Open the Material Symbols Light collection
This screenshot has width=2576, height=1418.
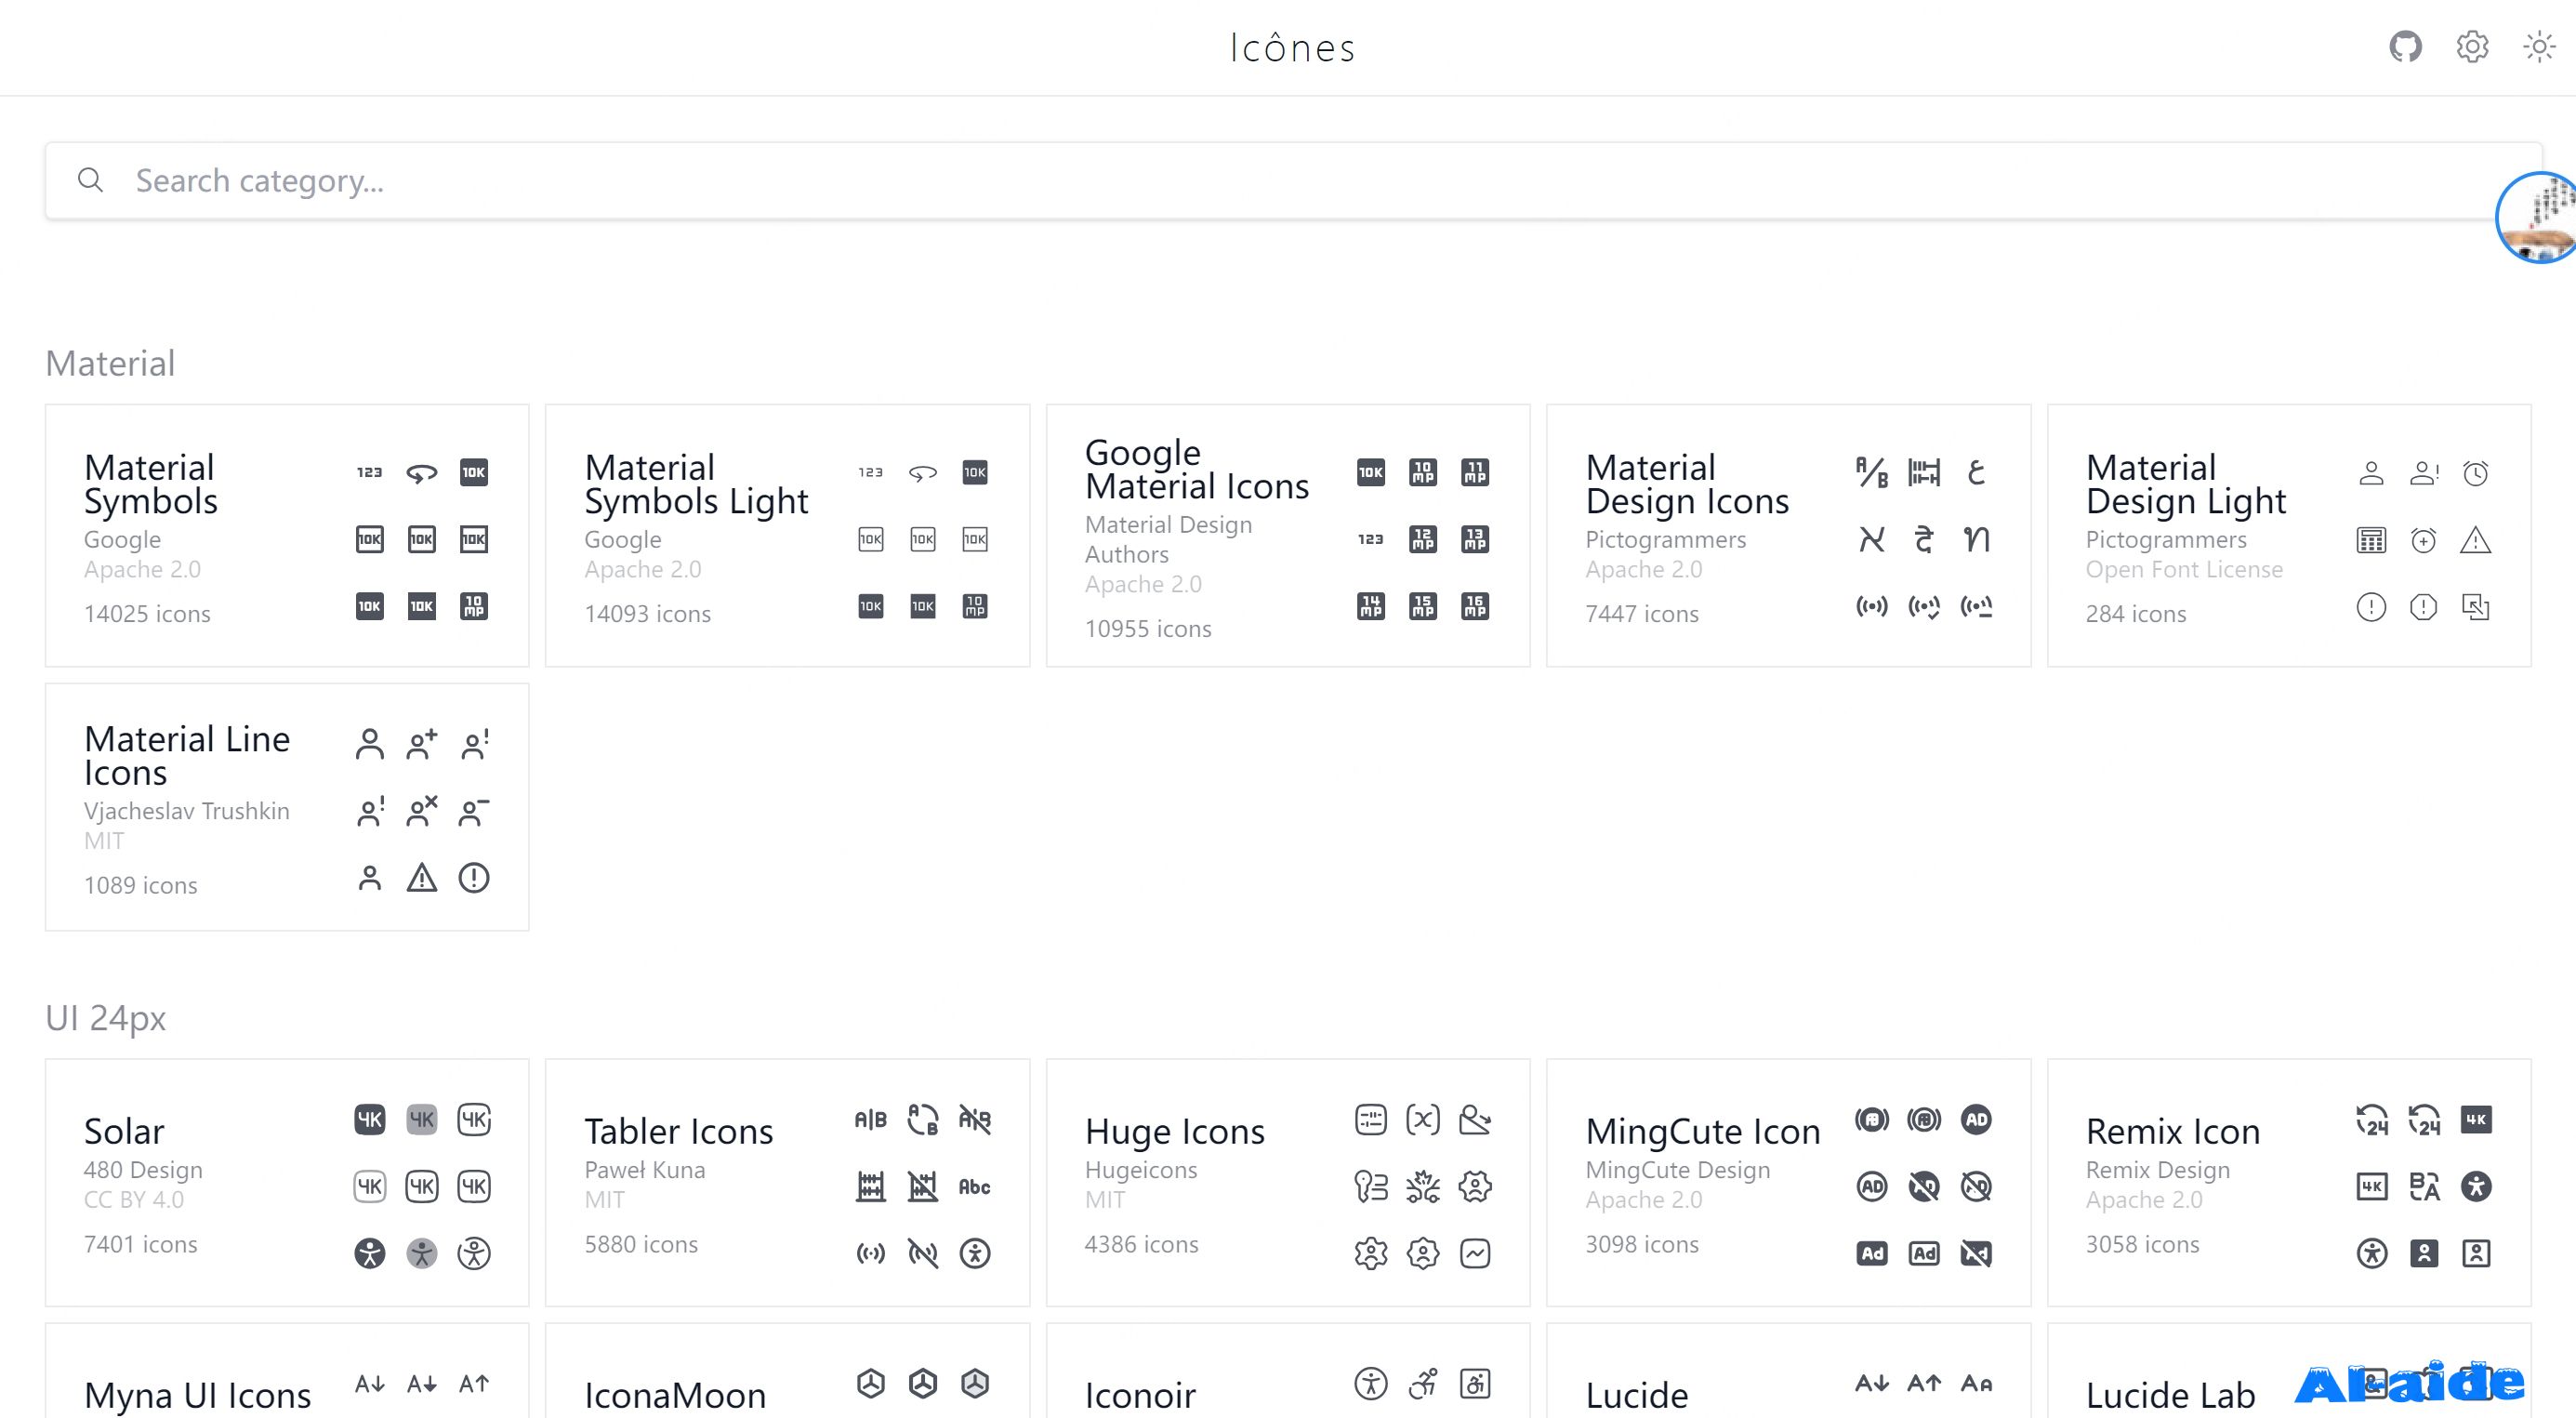(787, 535)
